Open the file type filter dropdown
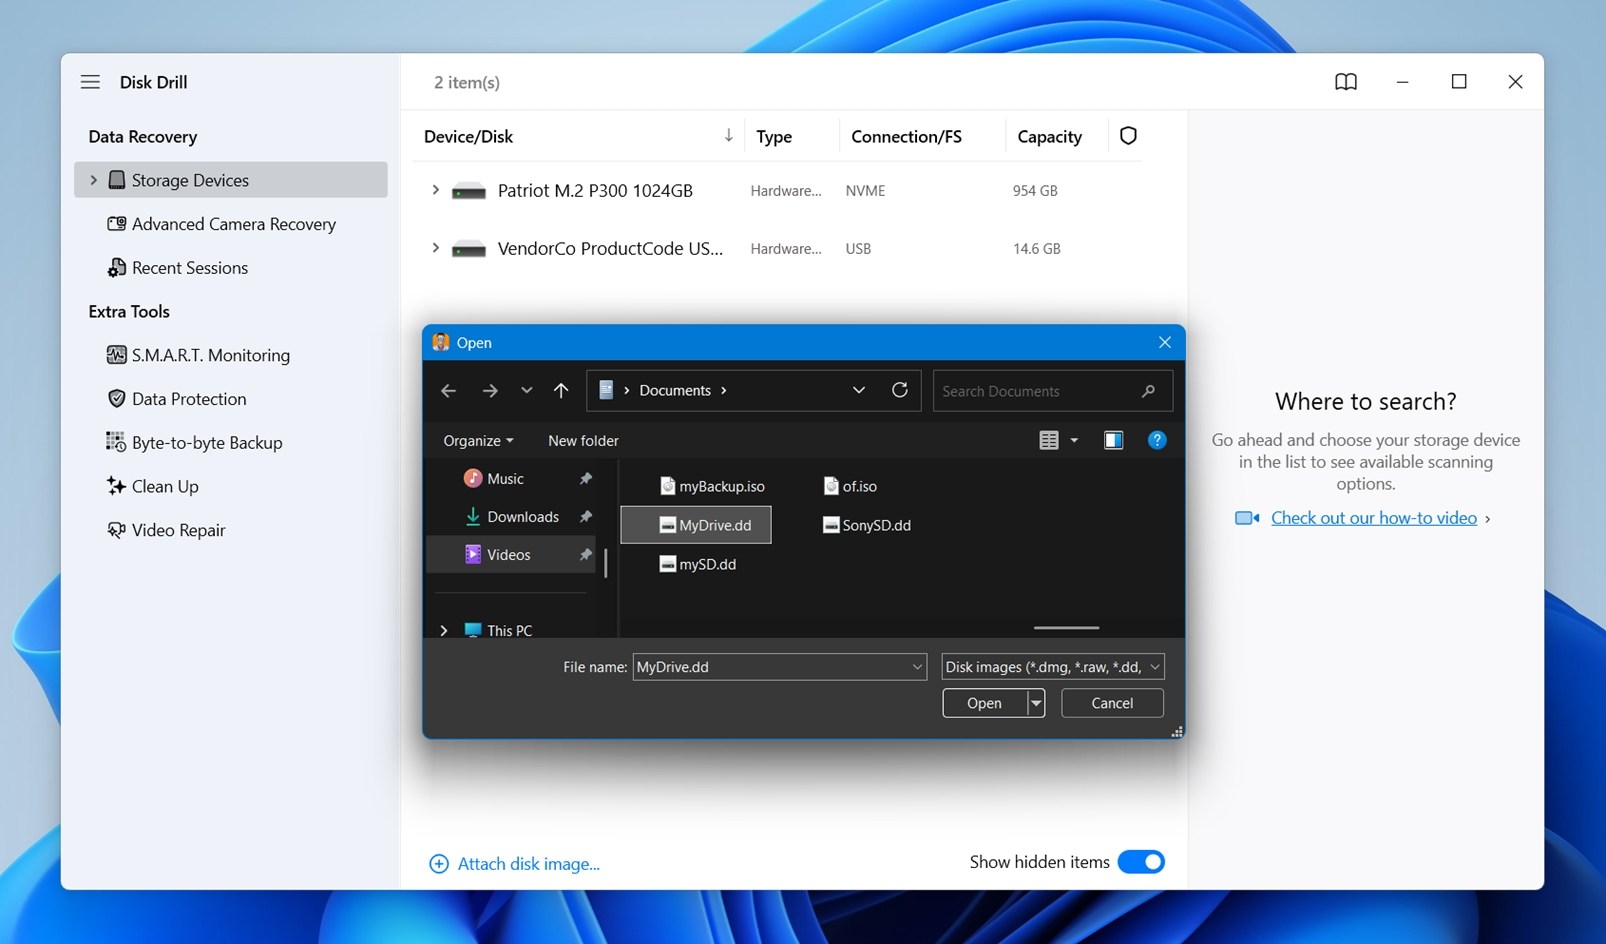Image resolution: width=1606 pixels, height=944 pixels. [x=1053, y=667]
